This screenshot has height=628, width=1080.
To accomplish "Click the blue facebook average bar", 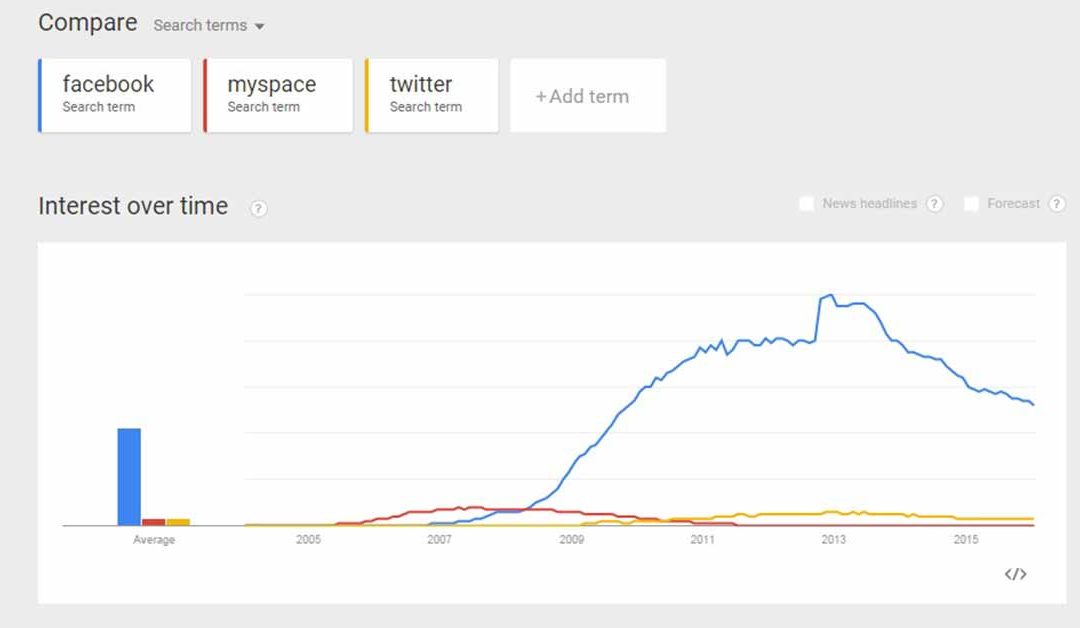I will pyautogui.click(x=129, y=477).
